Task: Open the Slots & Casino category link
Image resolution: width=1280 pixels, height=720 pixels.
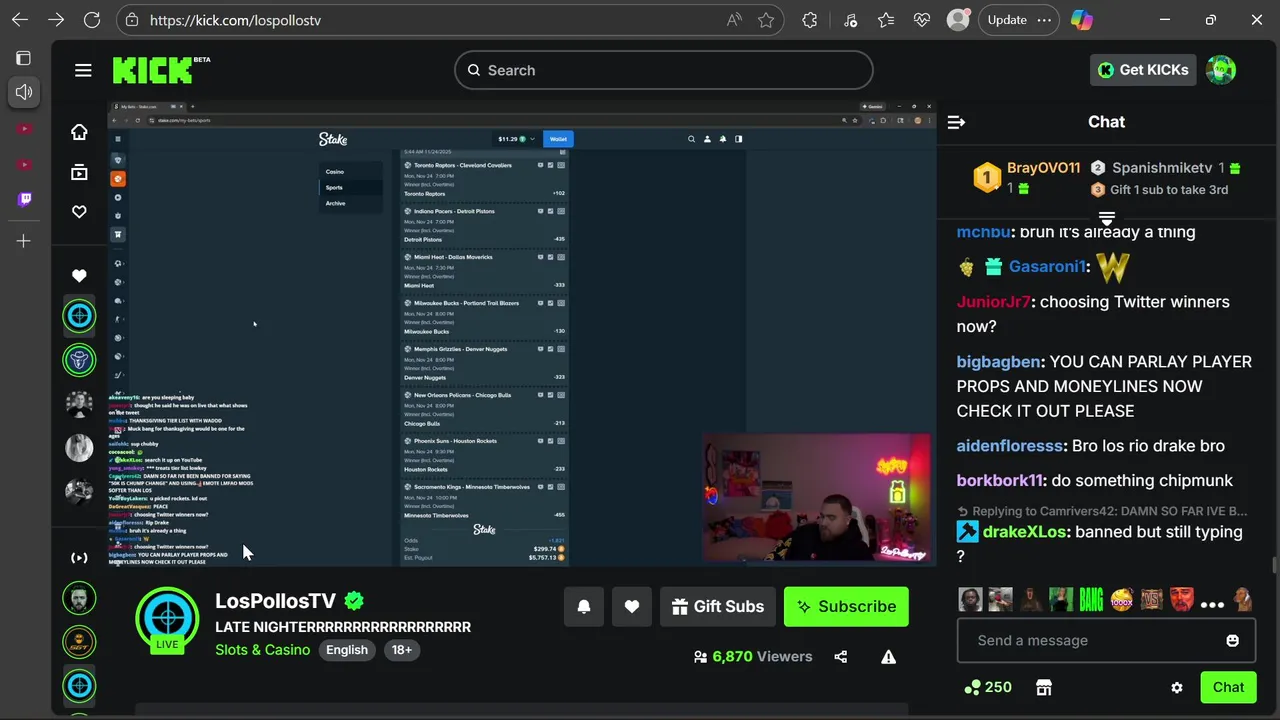Action: pyautogui.click(x=263, y=650)
